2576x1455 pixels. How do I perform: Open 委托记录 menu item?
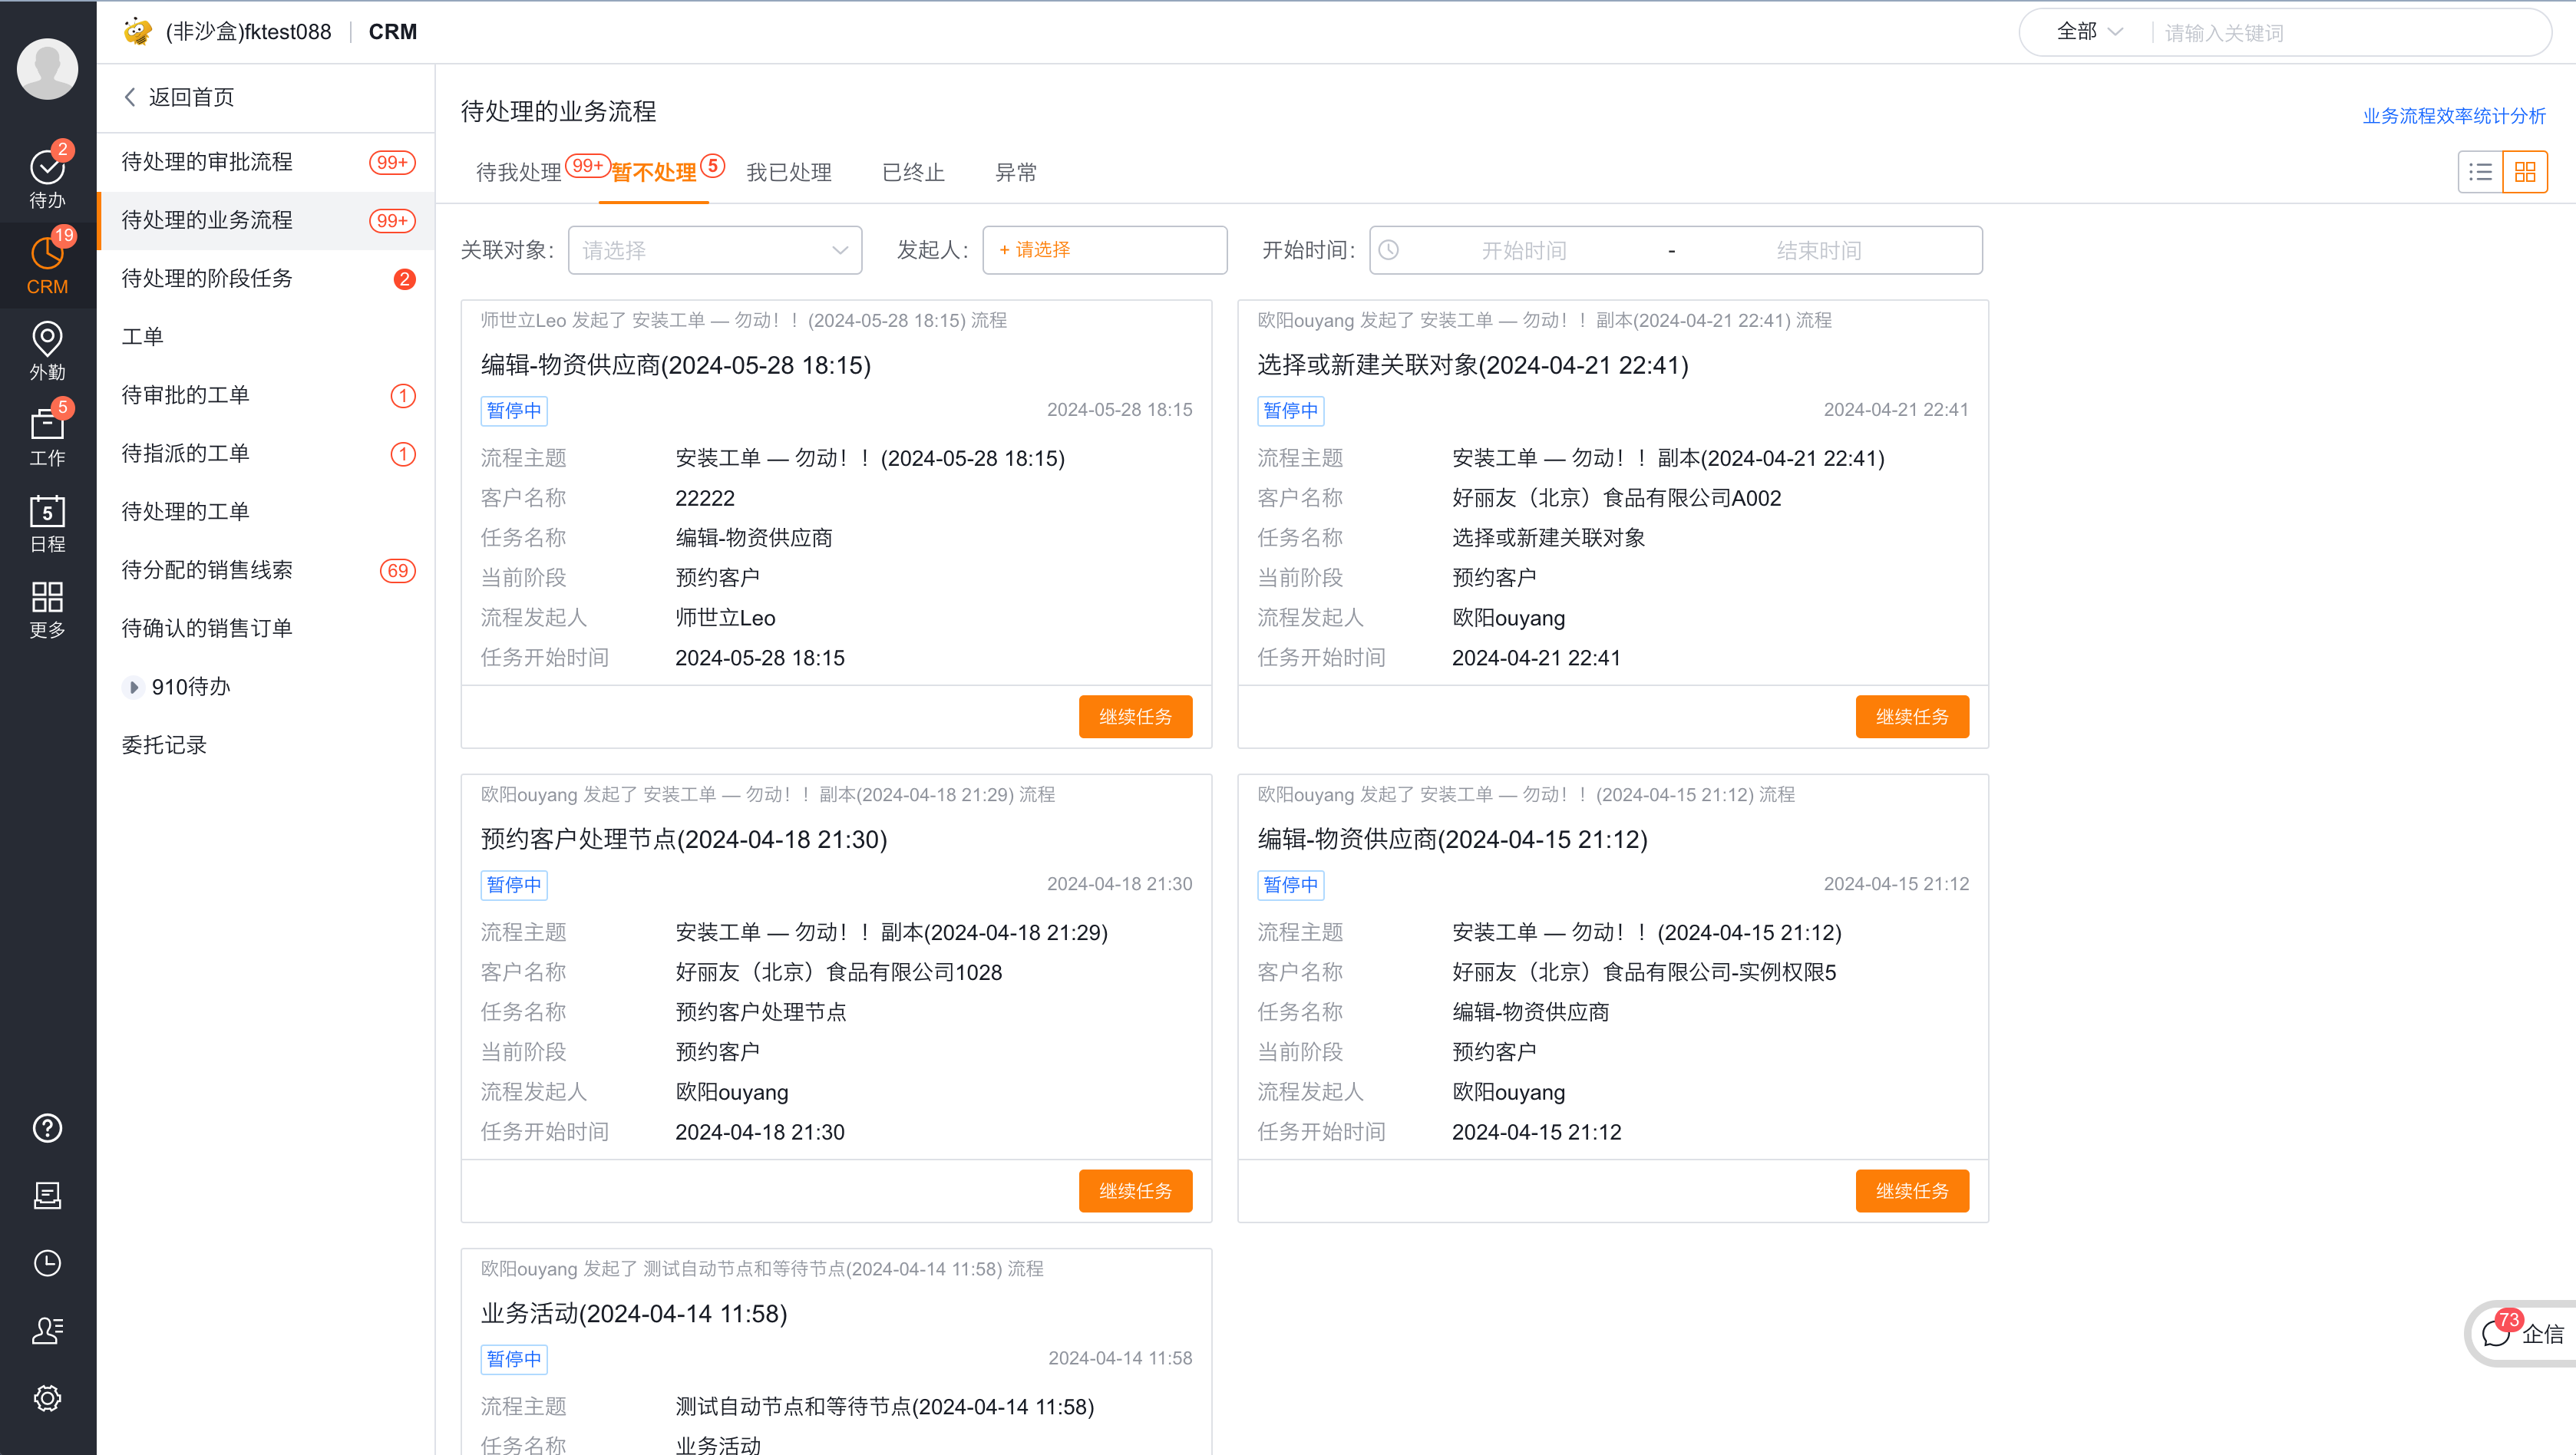pos(266,745)
